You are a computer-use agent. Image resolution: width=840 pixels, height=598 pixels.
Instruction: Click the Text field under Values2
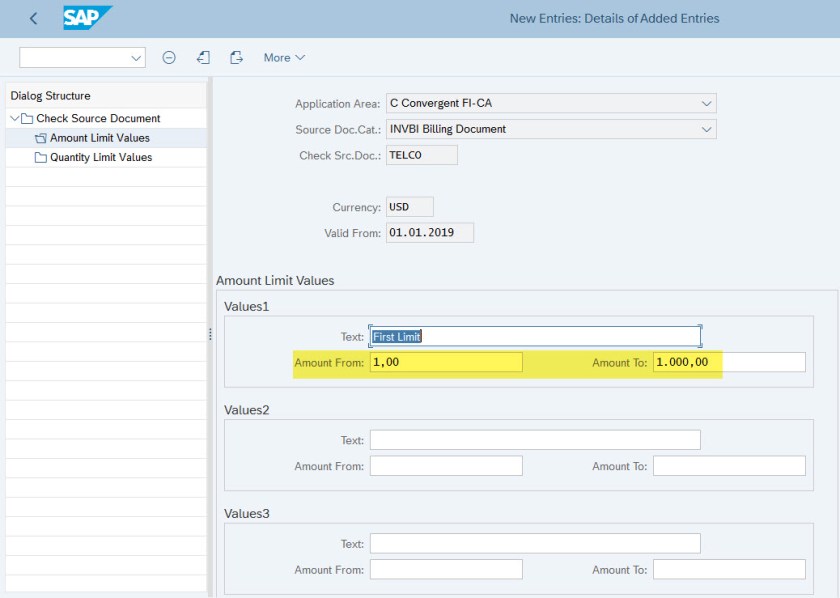(x=535, y=440)
